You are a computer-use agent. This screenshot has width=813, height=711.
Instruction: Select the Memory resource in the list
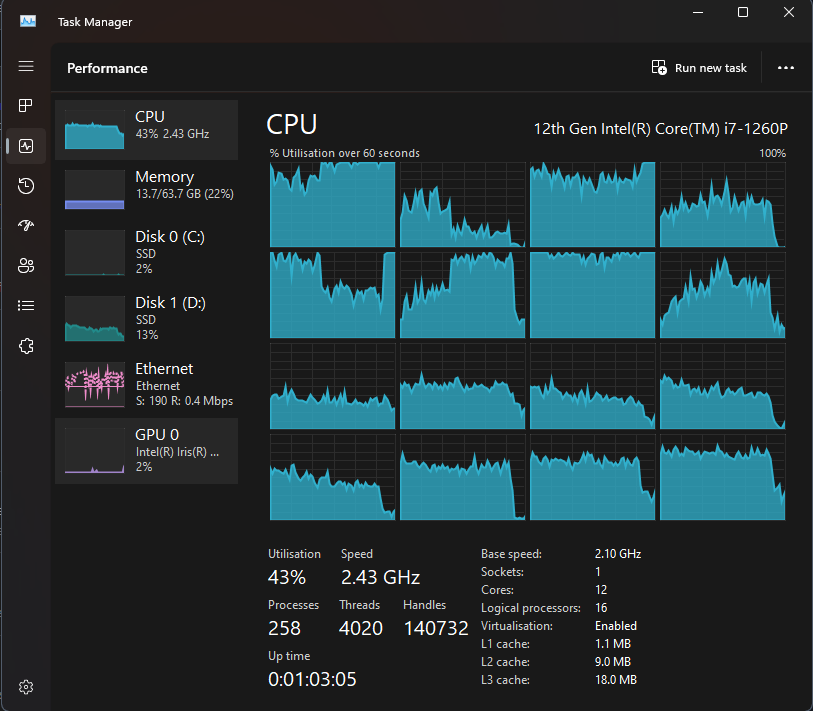[147, 189]
